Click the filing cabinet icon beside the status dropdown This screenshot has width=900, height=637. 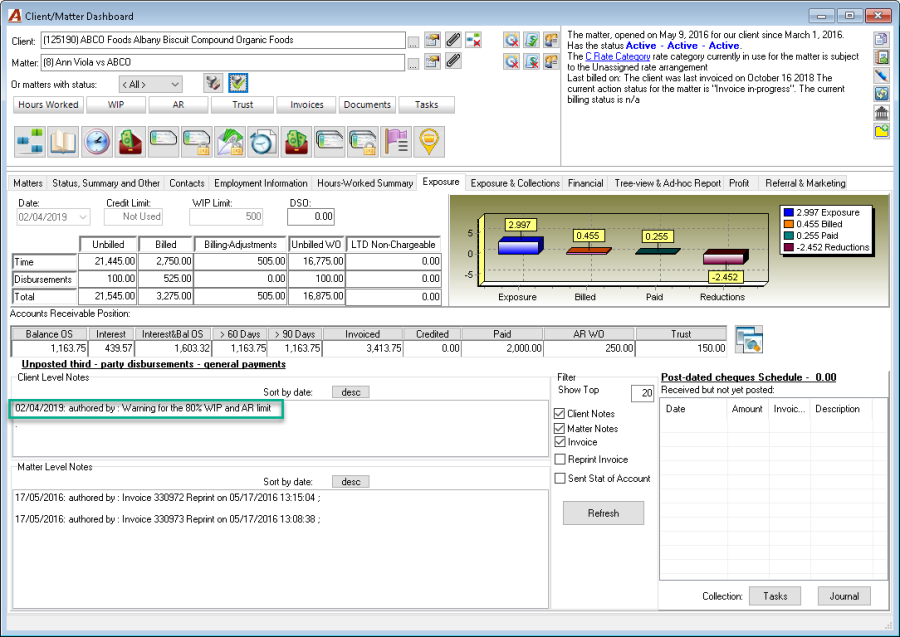213,83
